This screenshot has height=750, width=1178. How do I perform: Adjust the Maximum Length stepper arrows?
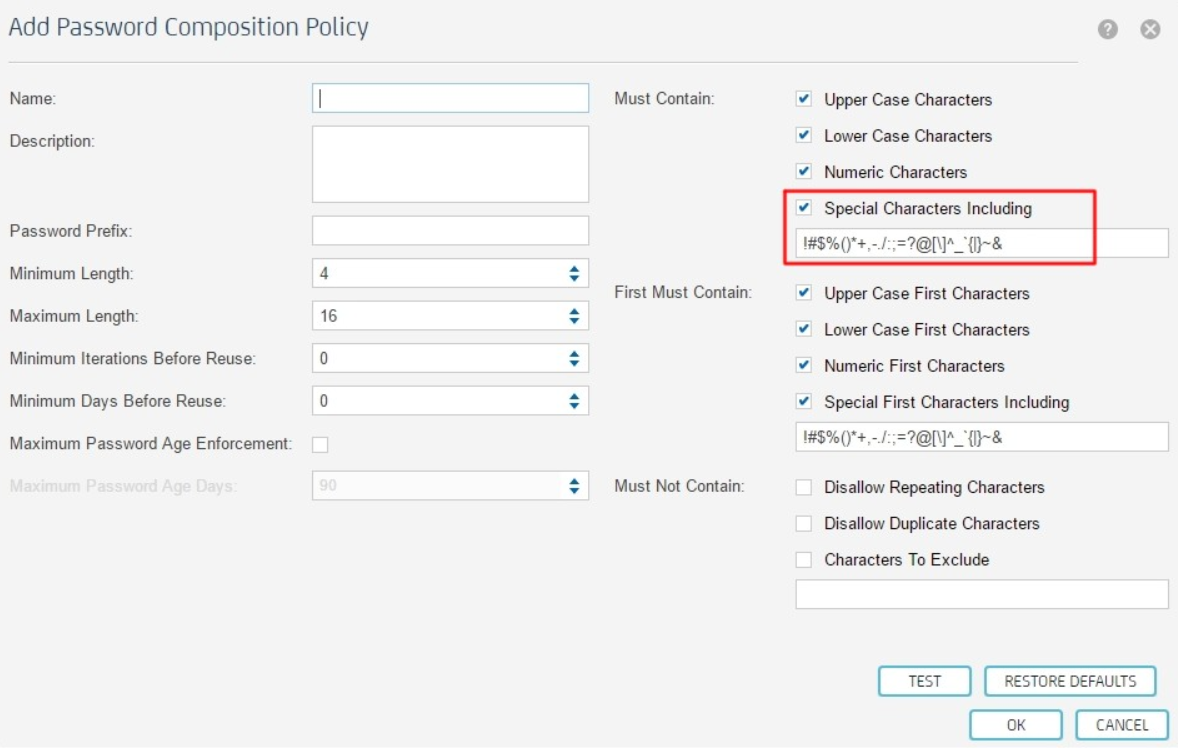(574, 316)
